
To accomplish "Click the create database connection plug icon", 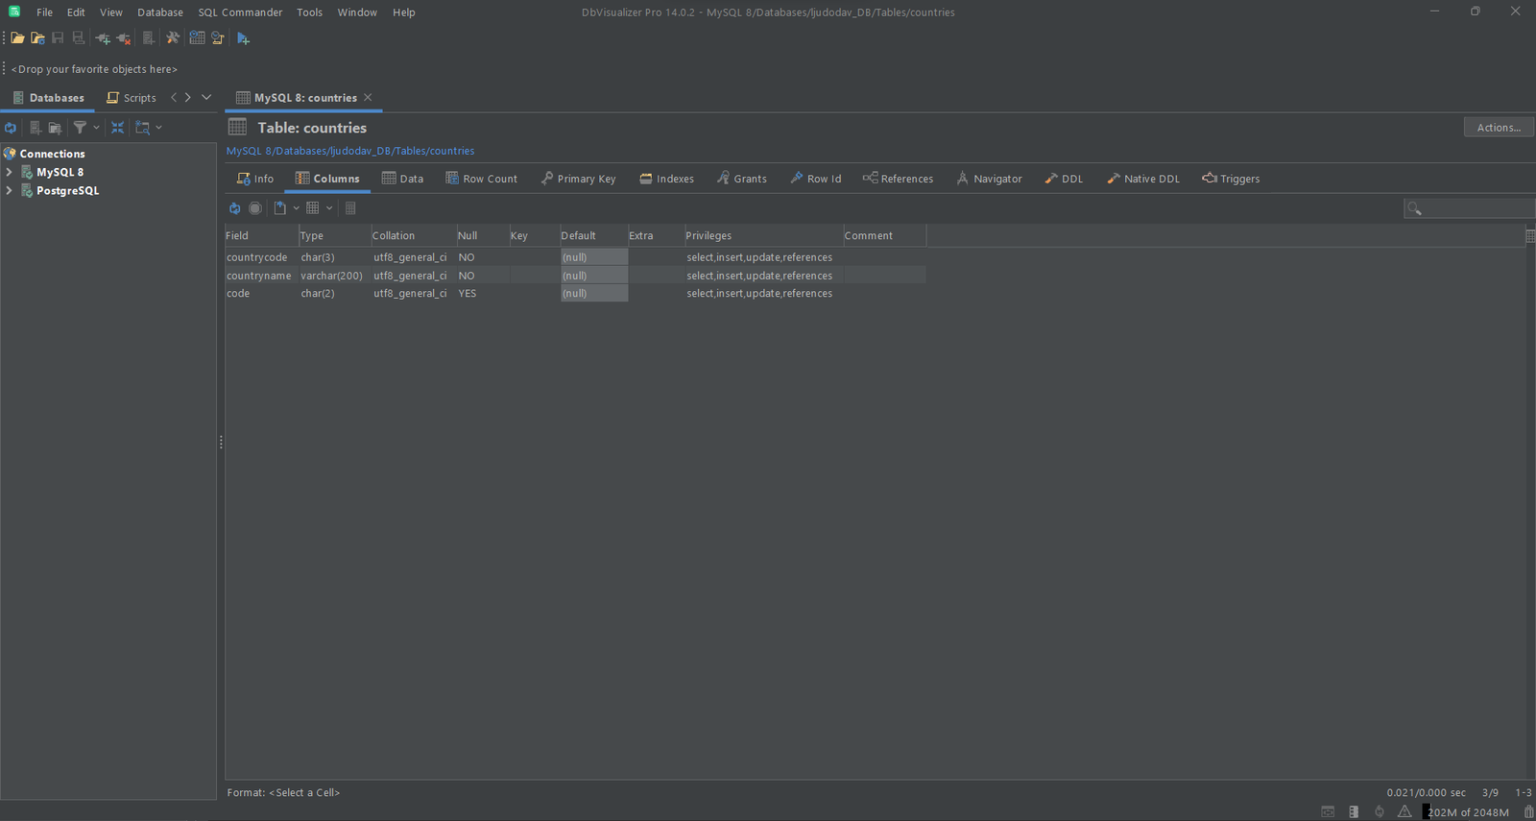I will (102, 38).
